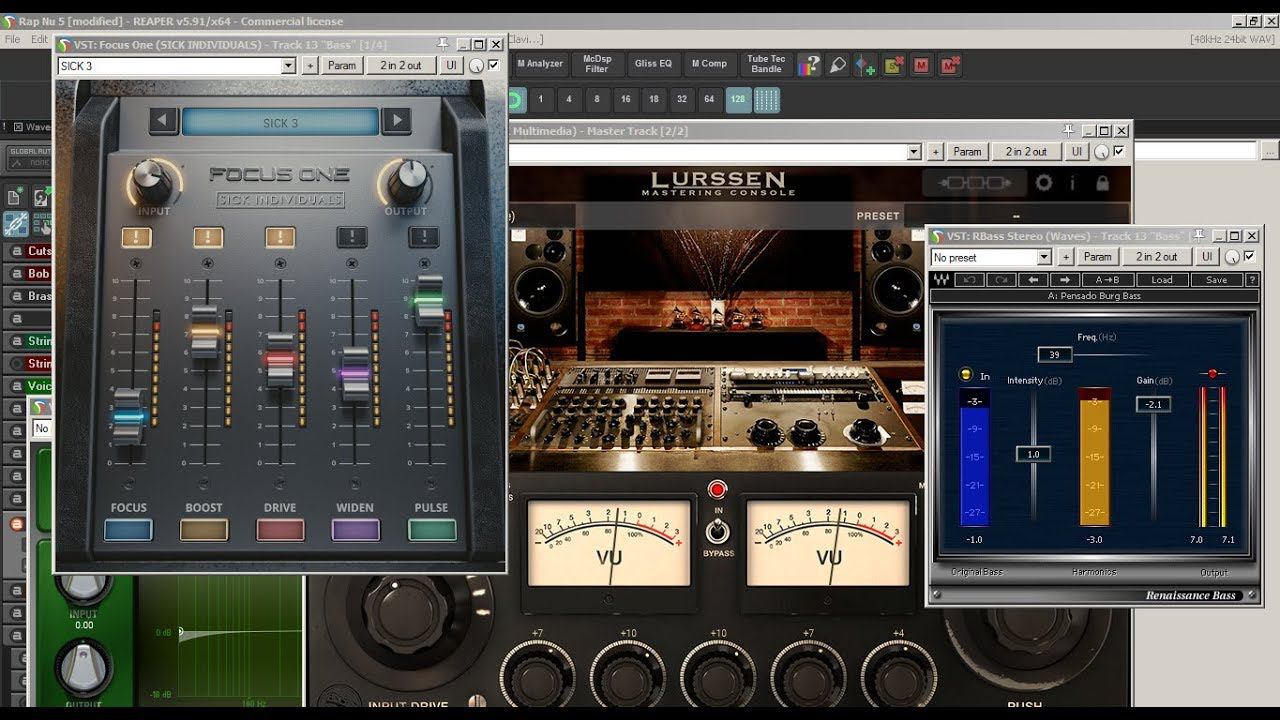Click the Waves logo in RBass
Screen dimensions: 1280x720
coord(940,280)
